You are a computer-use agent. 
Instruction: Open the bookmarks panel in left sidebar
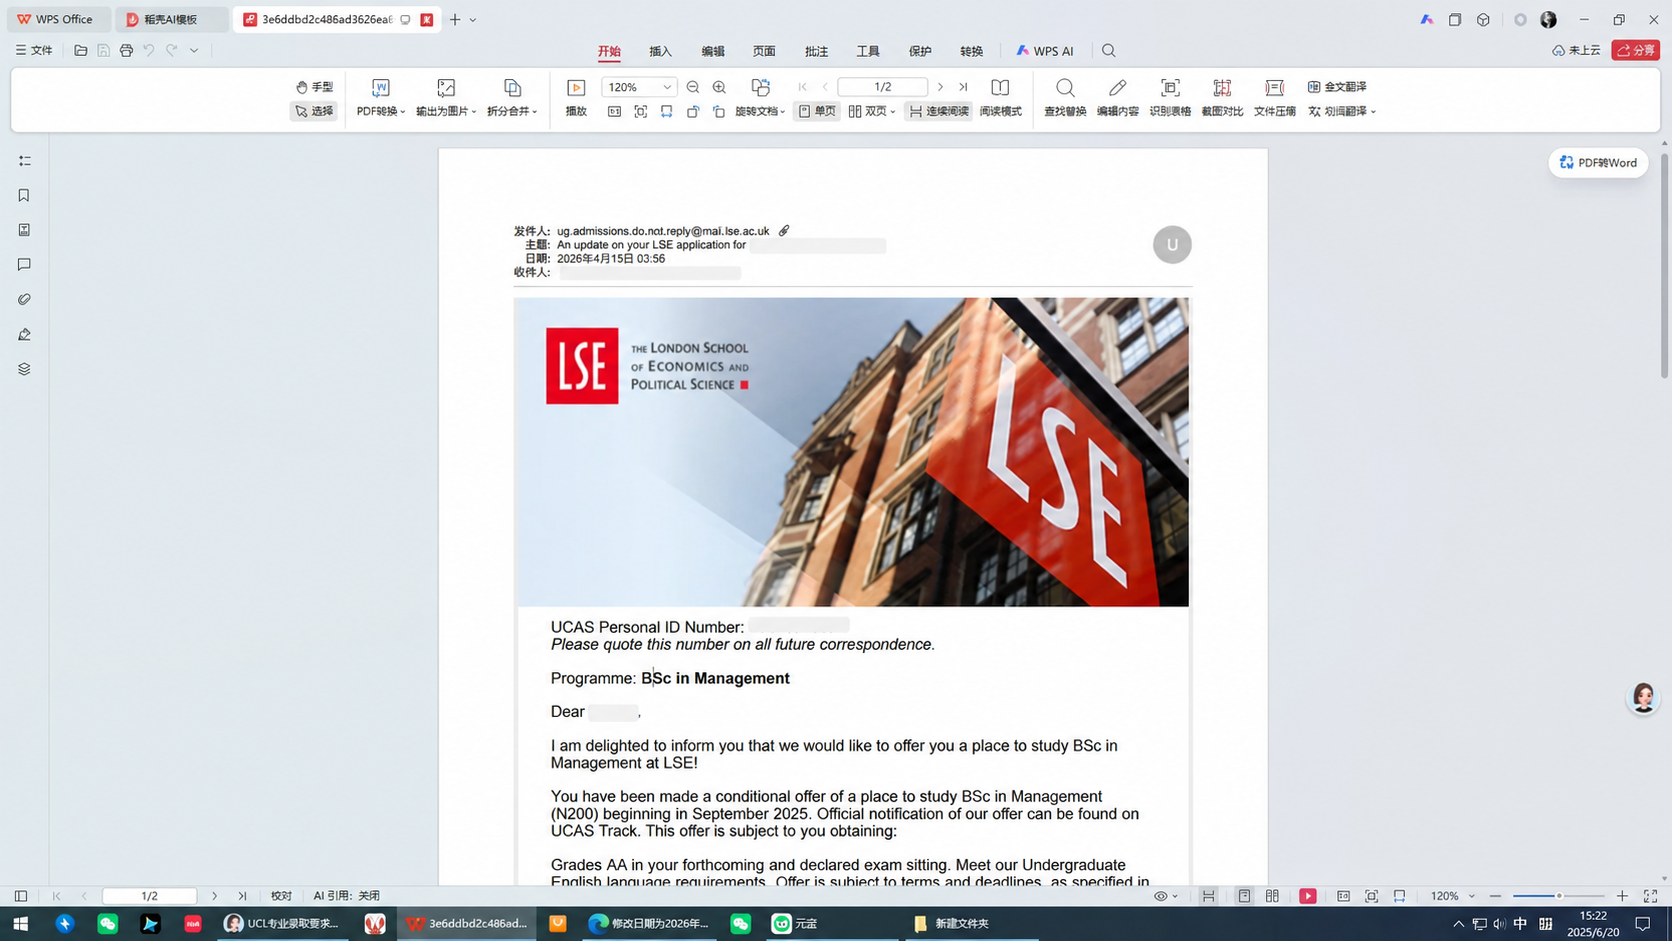(x=24, y=196)
